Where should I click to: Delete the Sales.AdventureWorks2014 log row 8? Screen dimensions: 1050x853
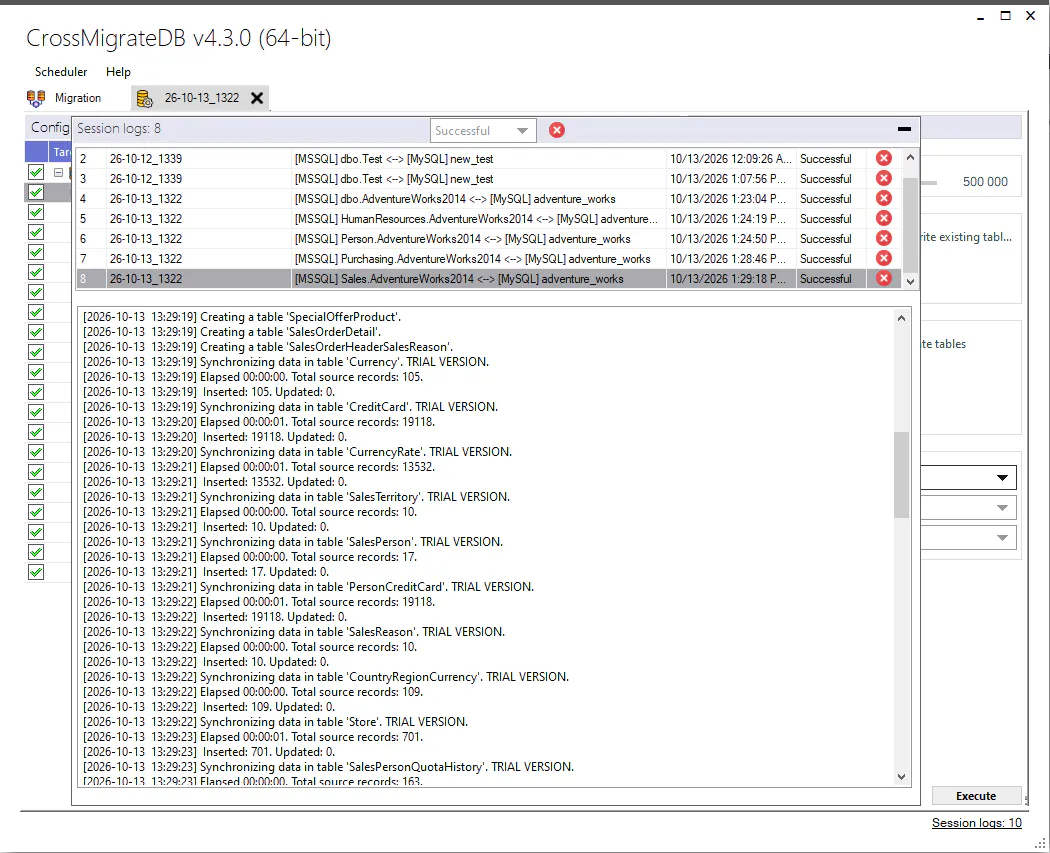click(883, 279)
